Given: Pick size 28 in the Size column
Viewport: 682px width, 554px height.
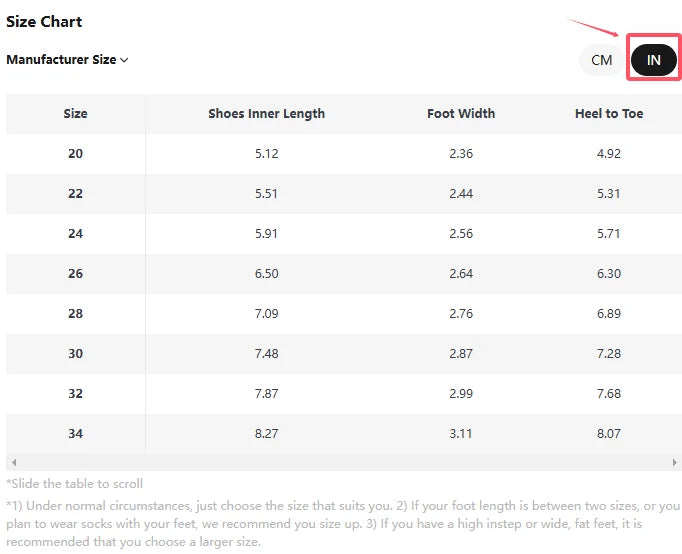Looking at the screenshot, I should point(75,314).
